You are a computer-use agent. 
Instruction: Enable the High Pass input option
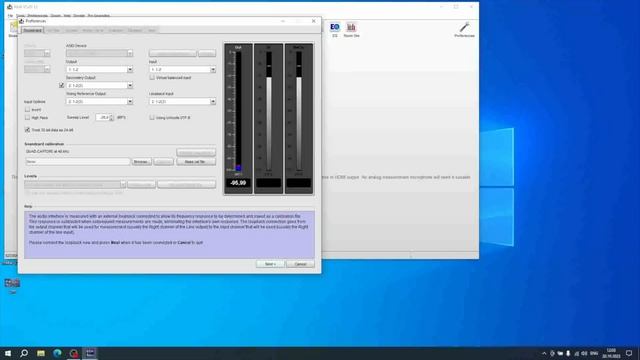27,118
